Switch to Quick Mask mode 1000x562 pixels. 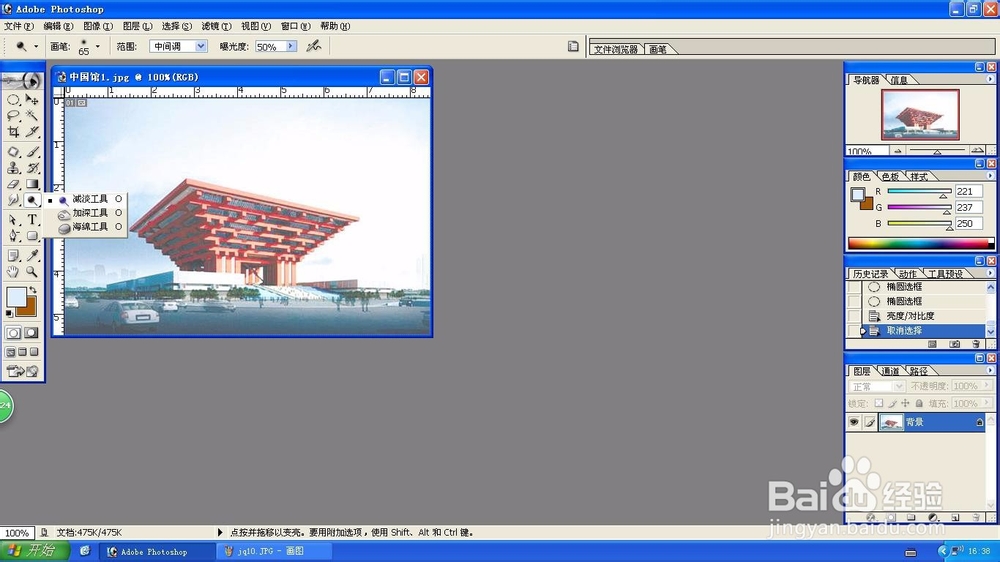(31, 333)
